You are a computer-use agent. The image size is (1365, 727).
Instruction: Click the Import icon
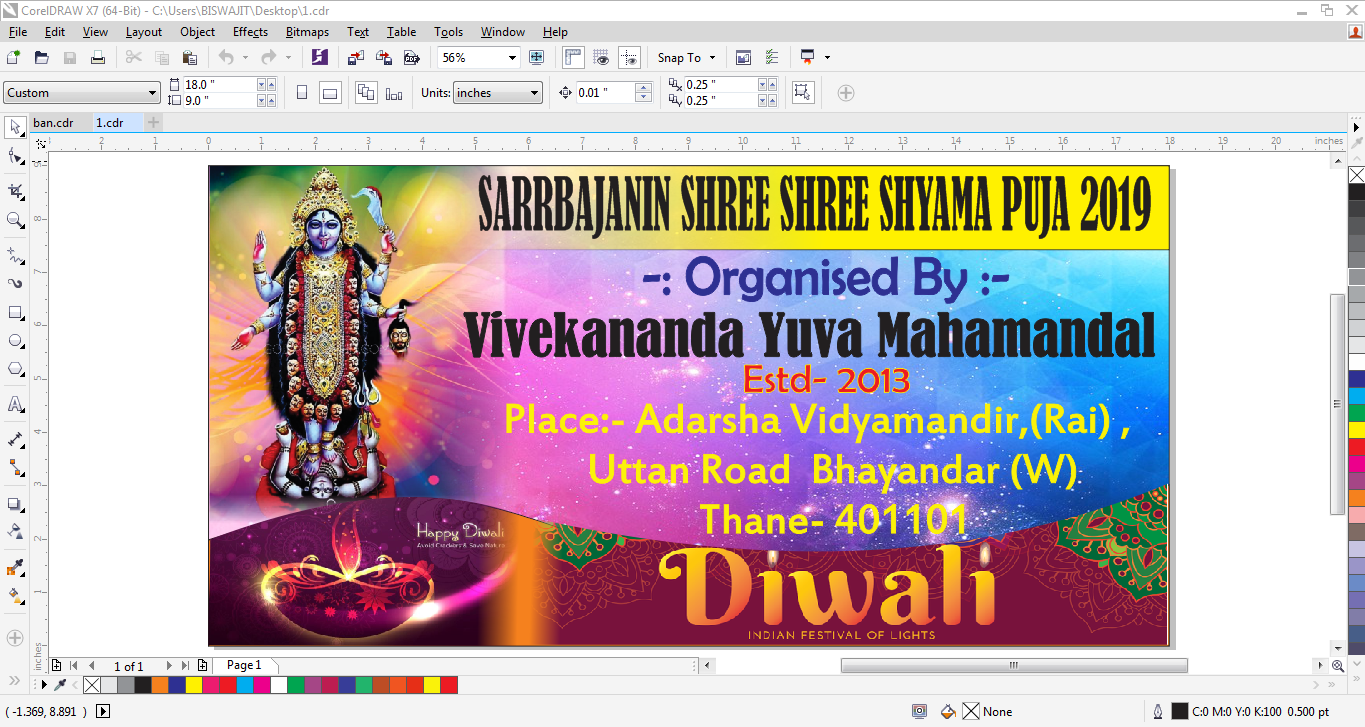[x=355, y=57]
